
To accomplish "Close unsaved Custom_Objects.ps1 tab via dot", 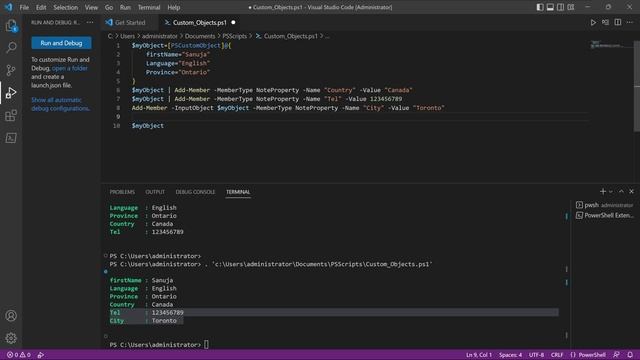I will [233, 22].
